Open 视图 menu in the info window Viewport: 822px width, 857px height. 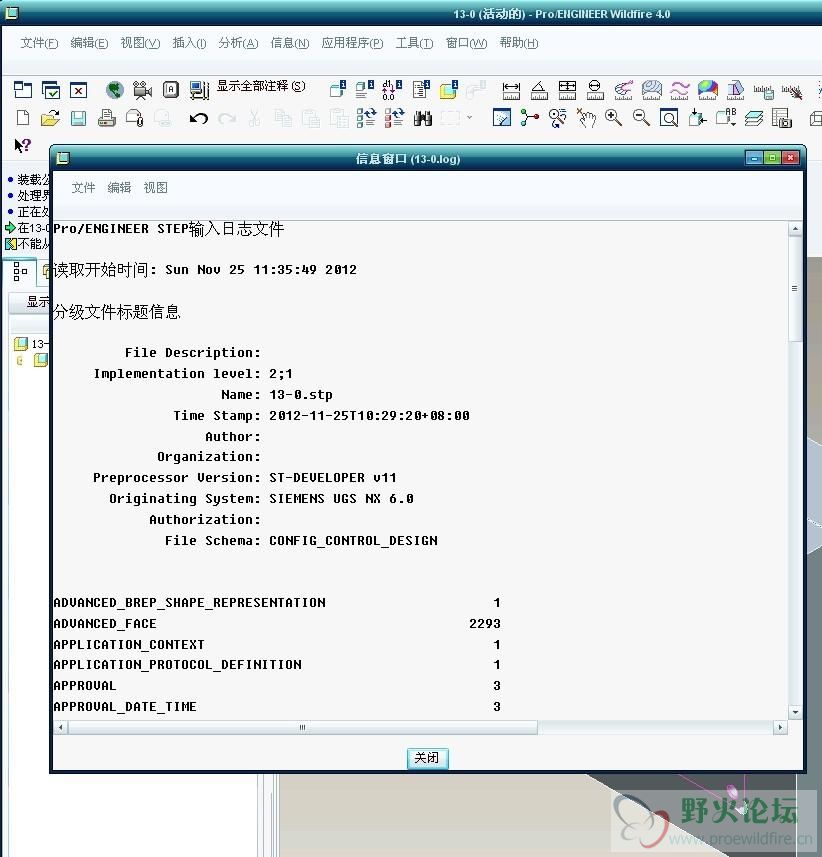155,188
